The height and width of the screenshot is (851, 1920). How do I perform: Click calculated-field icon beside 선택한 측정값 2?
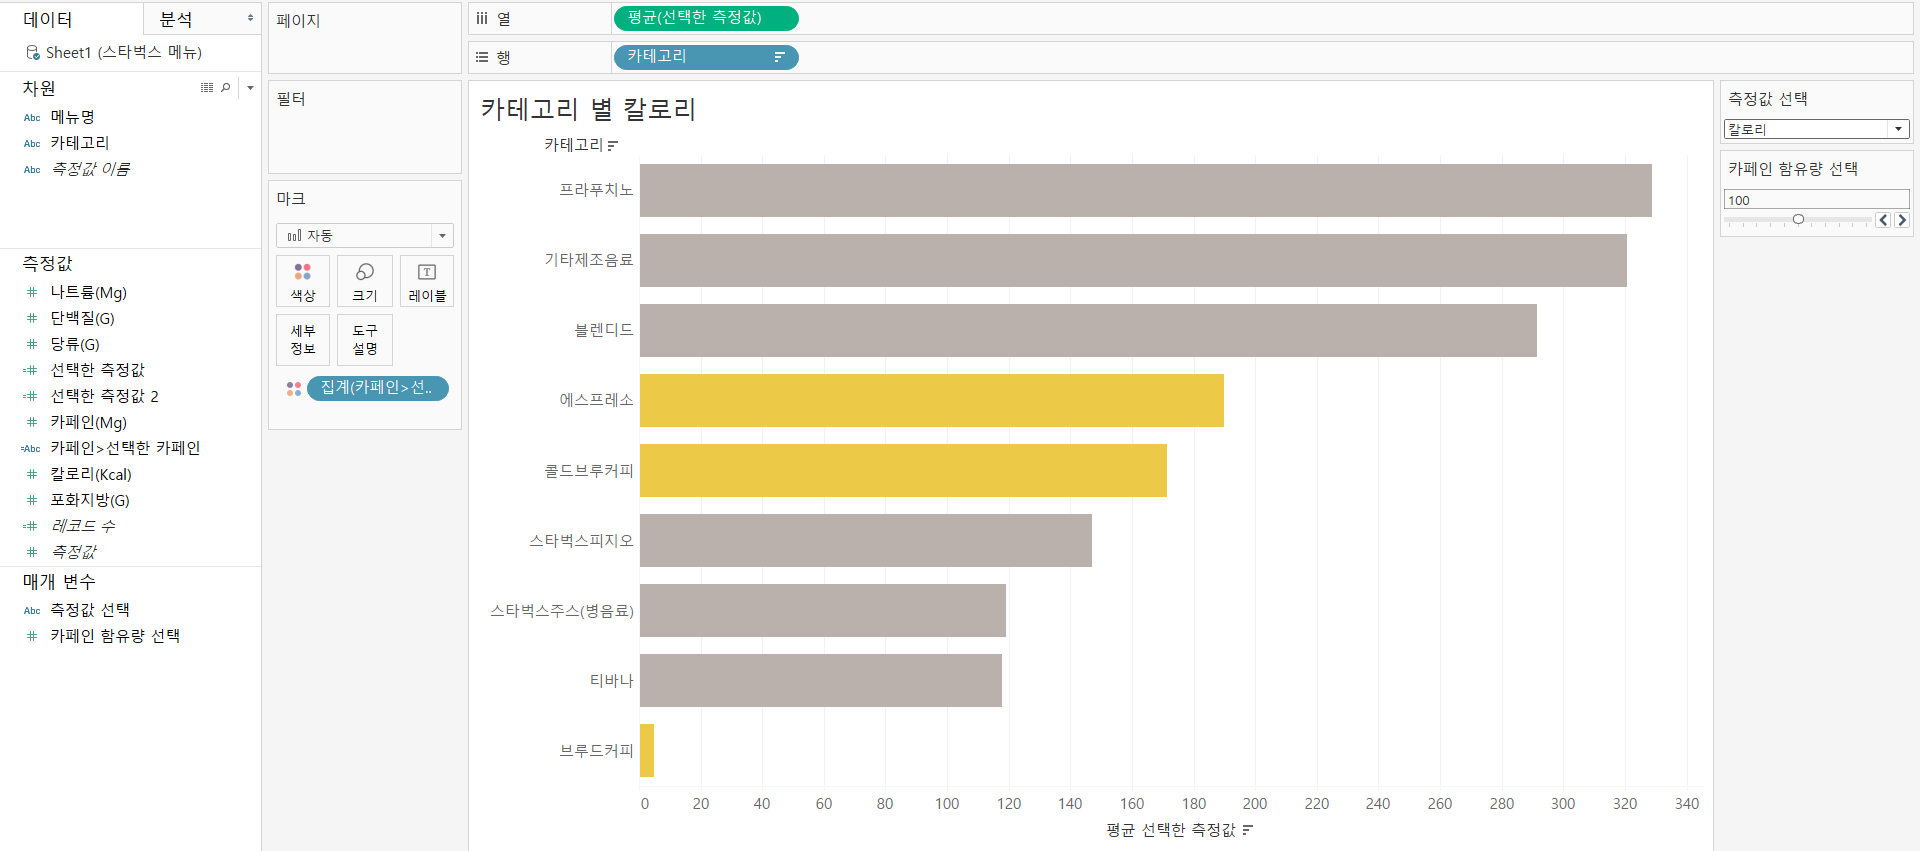tap(30, 396)
